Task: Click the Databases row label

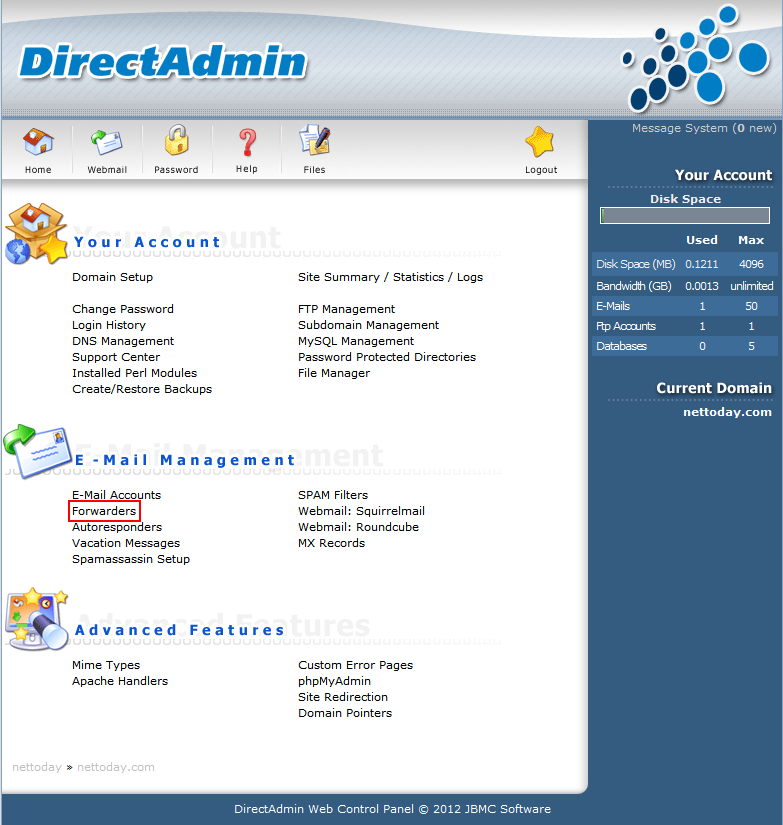Action: pos(621,346)
